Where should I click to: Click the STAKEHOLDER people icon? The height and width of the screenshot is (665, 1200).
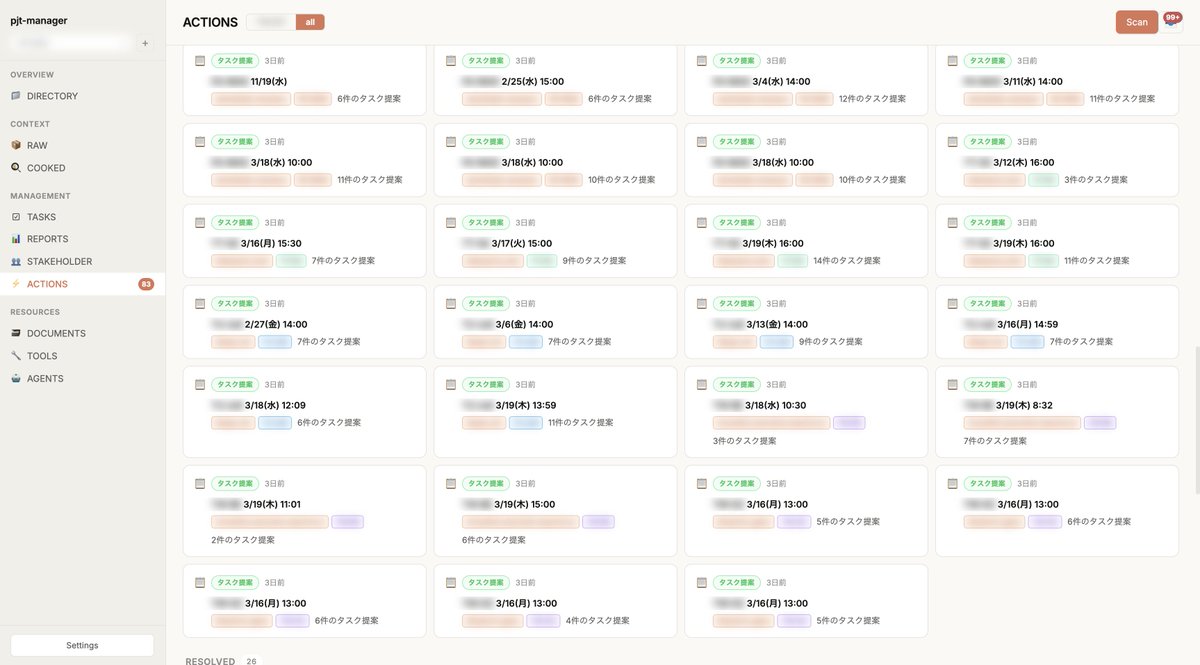tap(16, 262)
